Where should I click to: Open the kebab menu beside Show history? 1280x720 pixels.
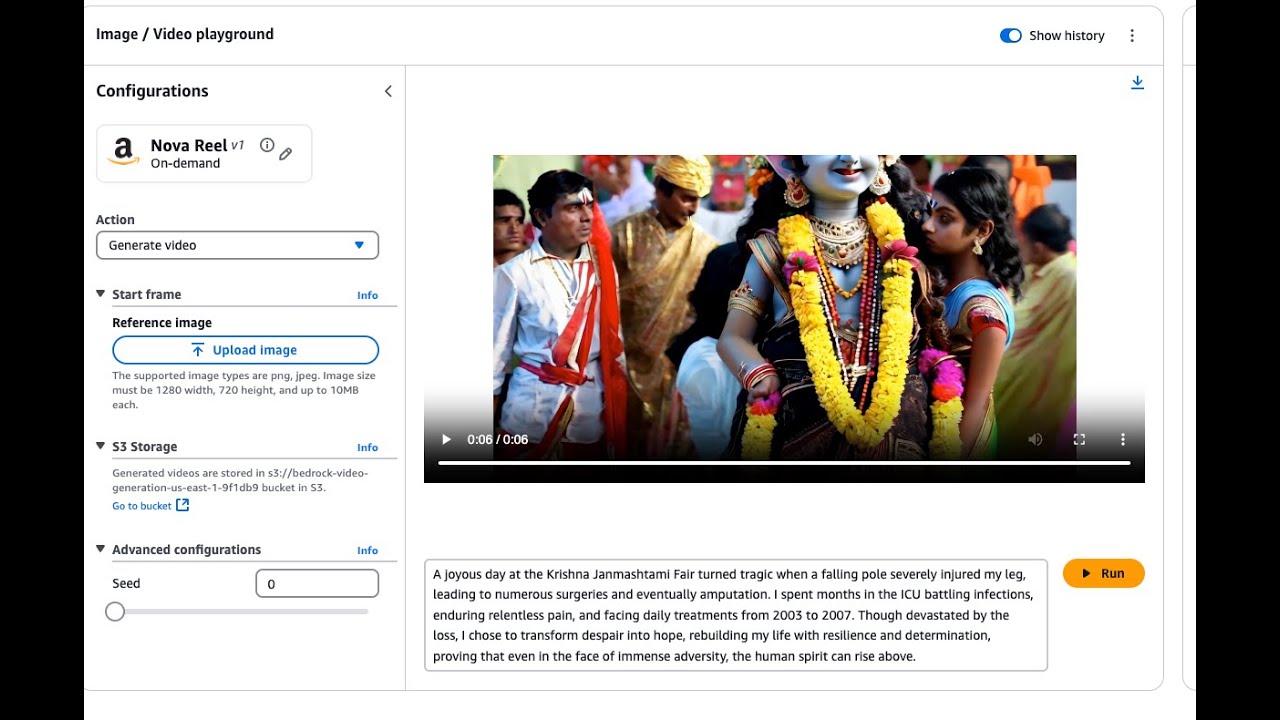coord(1132,36)
